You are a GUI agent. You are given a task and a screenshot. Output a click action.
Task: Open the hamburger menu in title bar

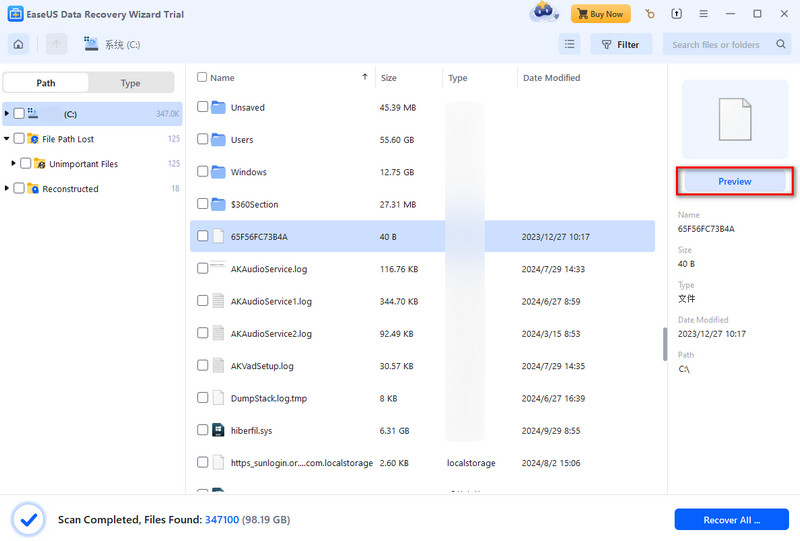click(704, 14)
